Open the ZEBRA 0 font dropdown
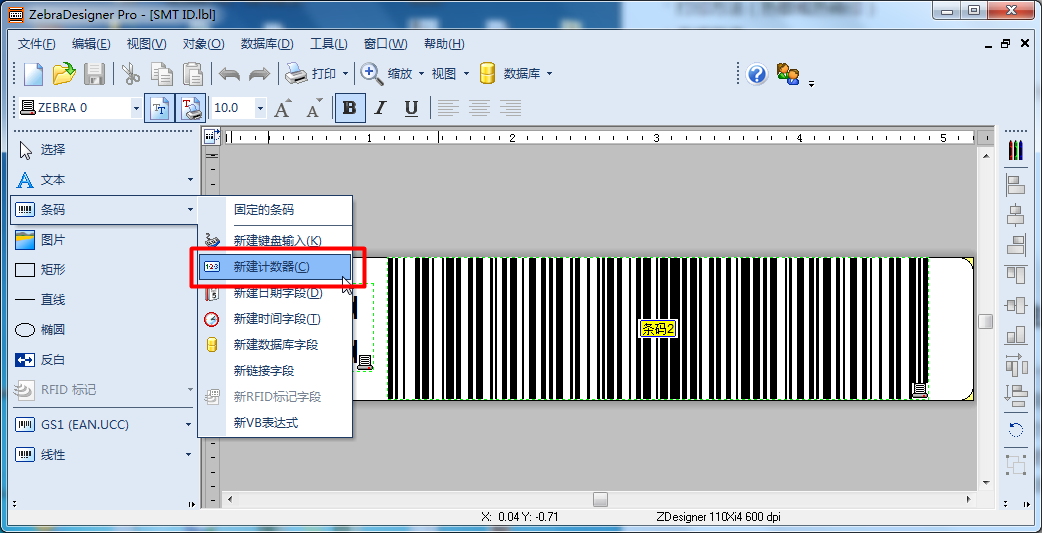Image resolution: width=1042 pixels, height=533 pixels. [136, 108]
